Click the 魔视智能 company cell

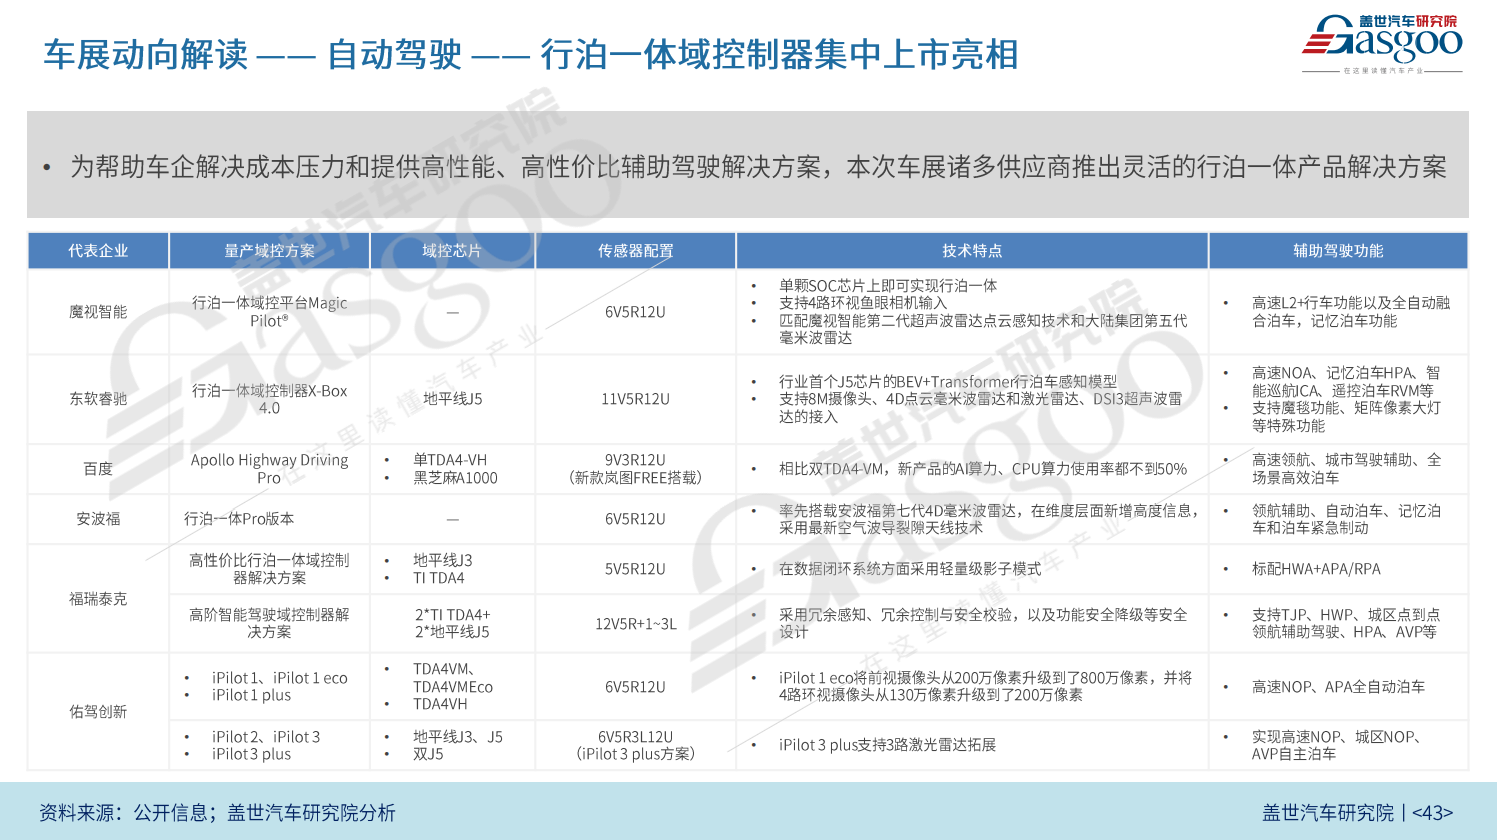(x=98, y=312)
